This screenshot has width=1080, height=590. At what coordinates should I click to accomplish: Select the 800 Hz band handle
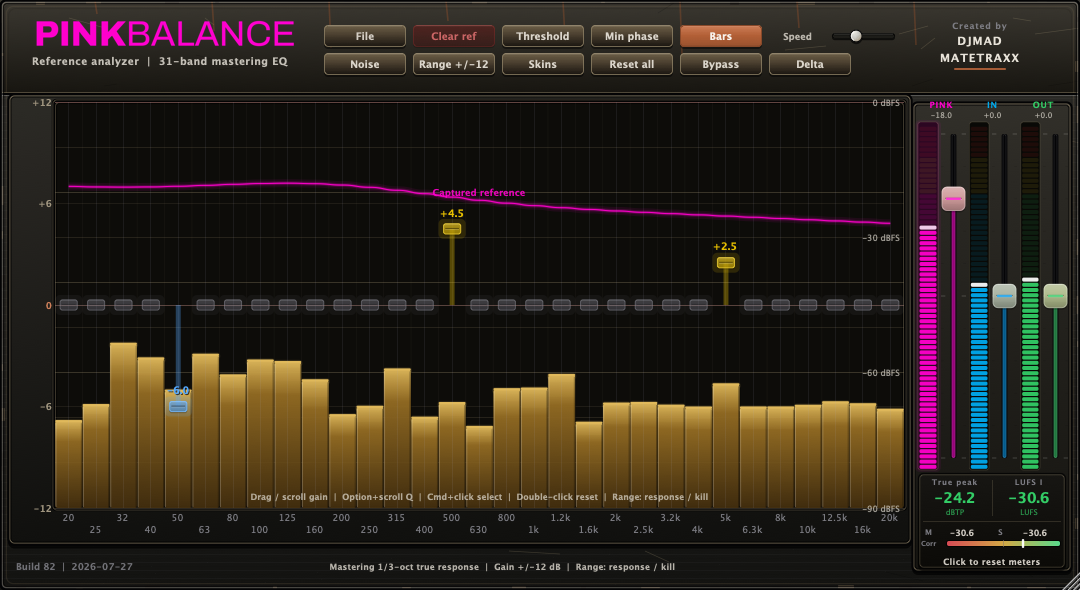[507, 305]
